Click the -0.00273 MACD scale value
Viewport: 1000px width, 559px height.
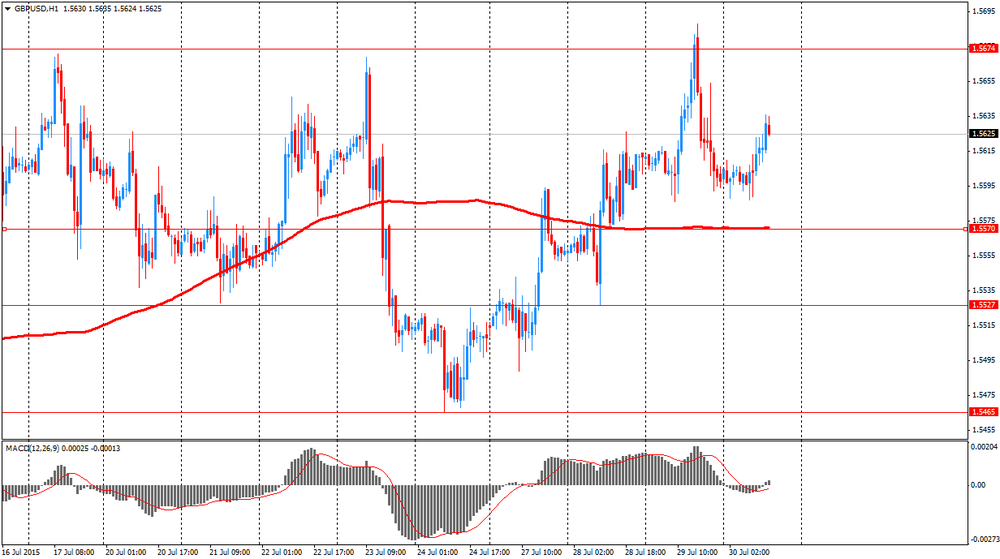(x=983, y=540)
